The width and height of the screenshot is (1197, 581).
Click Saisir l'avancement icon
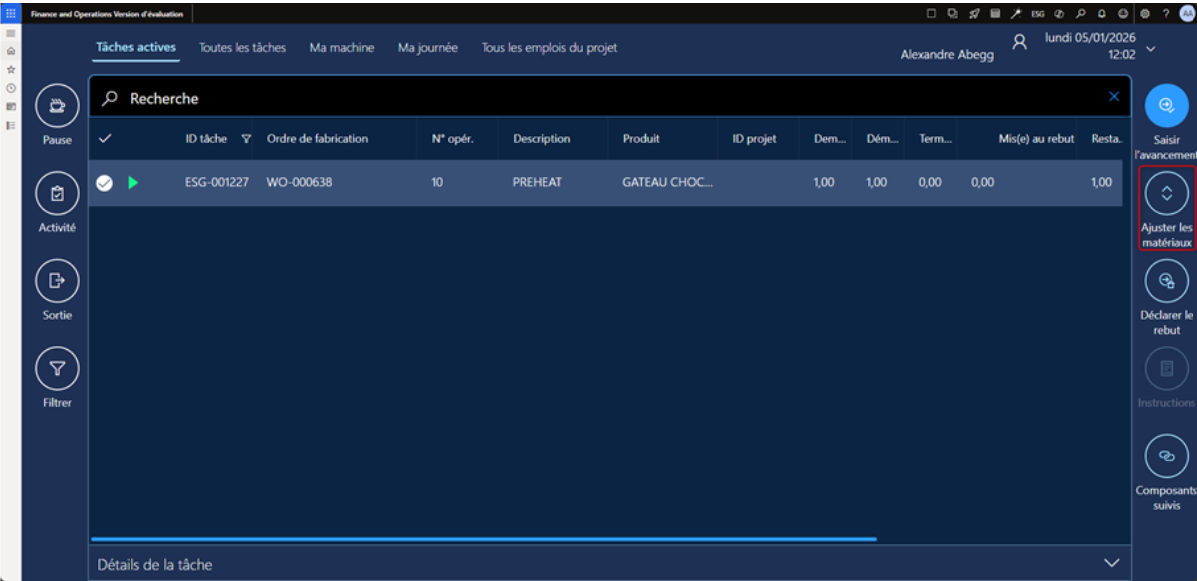pos(1166,105)
